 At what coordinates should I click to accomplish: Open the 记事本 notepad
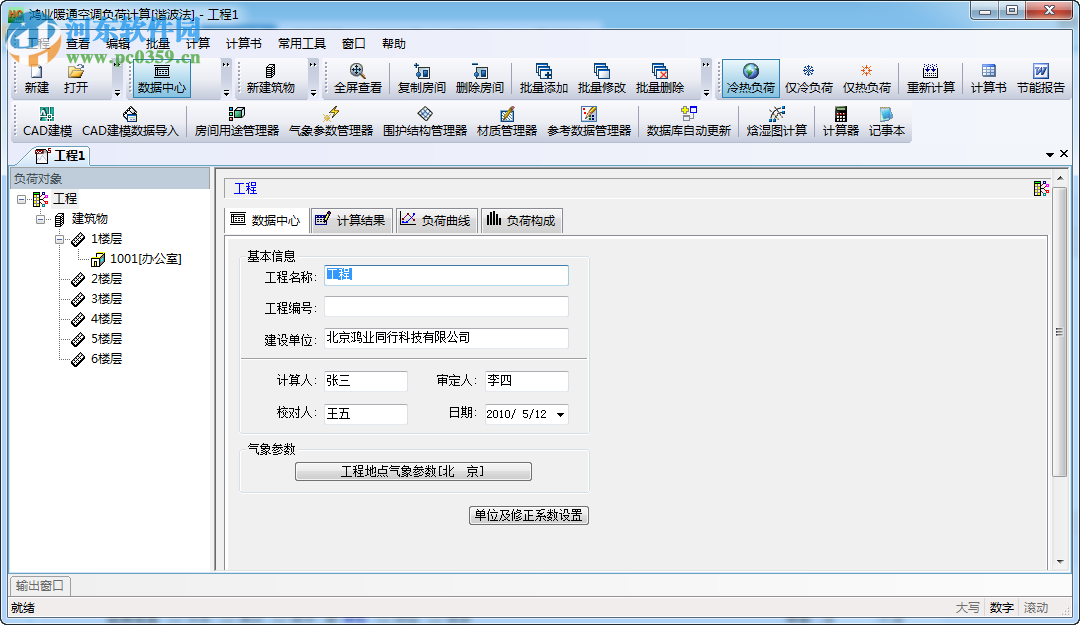(886, 122)
